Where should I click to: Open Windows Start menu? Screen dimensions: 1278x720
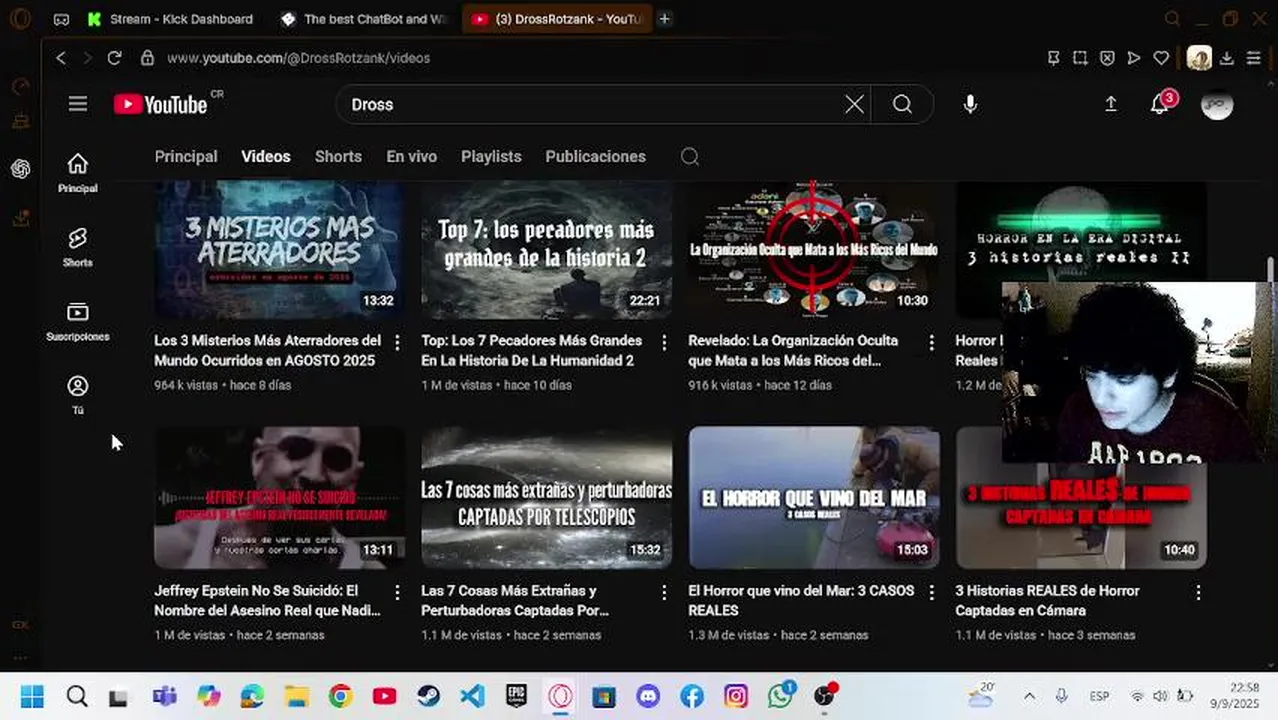click(x=32, y=696)
